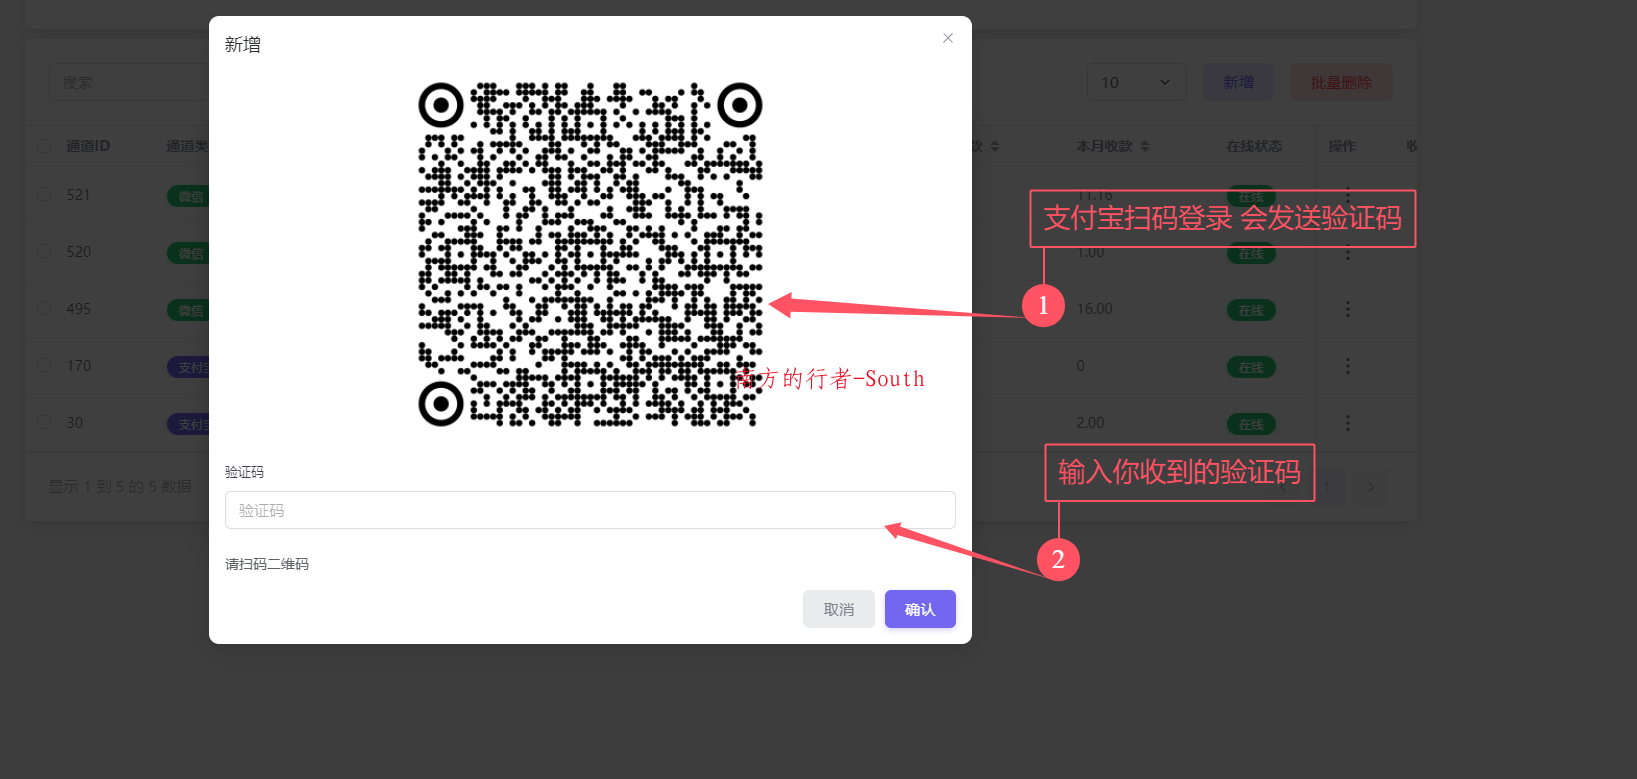Check the row checkbox for ID 495
Viewport: 1637px width, 779px height.
(x=44, y=308)
